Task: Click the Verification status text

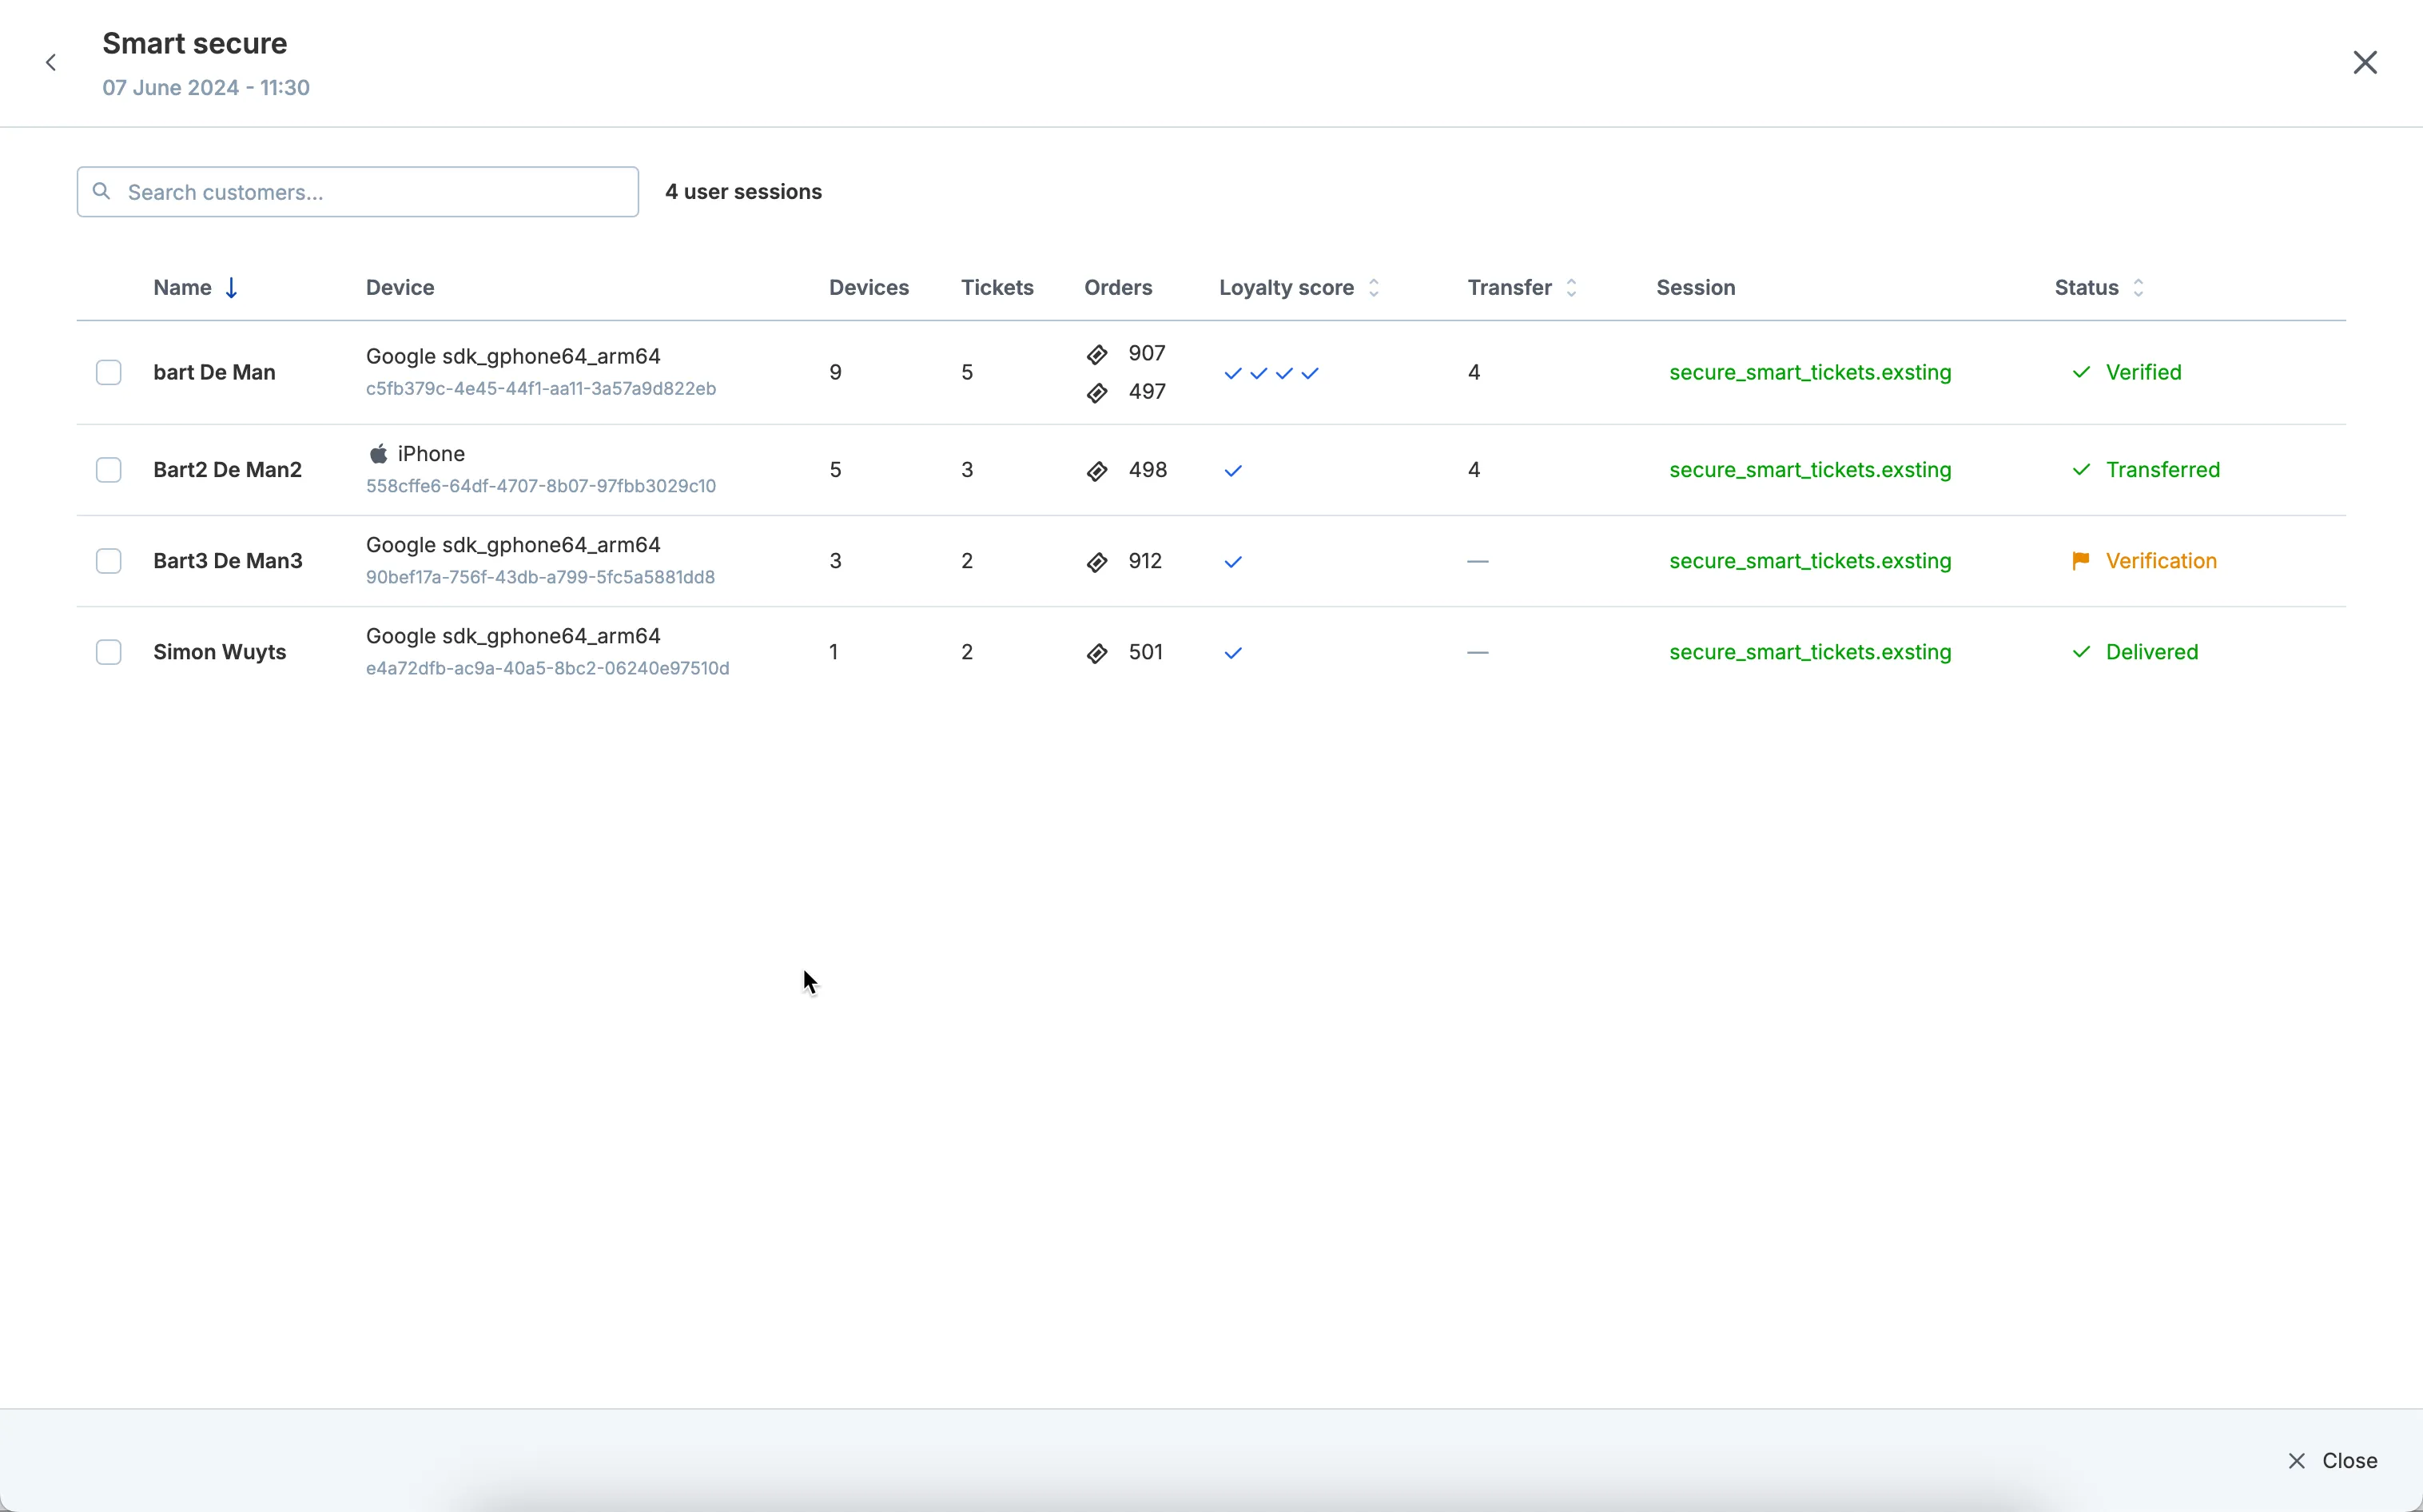Action: tap(2161, 561)
